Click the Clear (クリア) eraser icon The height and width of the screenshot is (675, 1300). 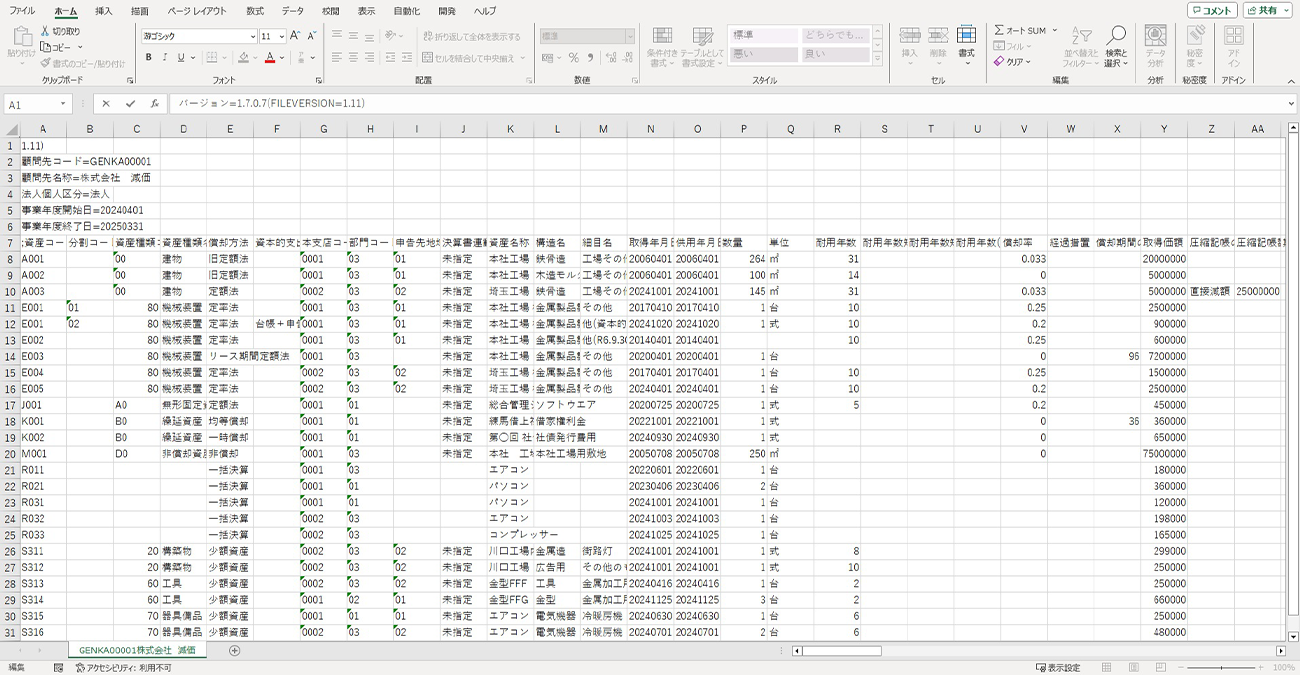(x=999, y=62)
